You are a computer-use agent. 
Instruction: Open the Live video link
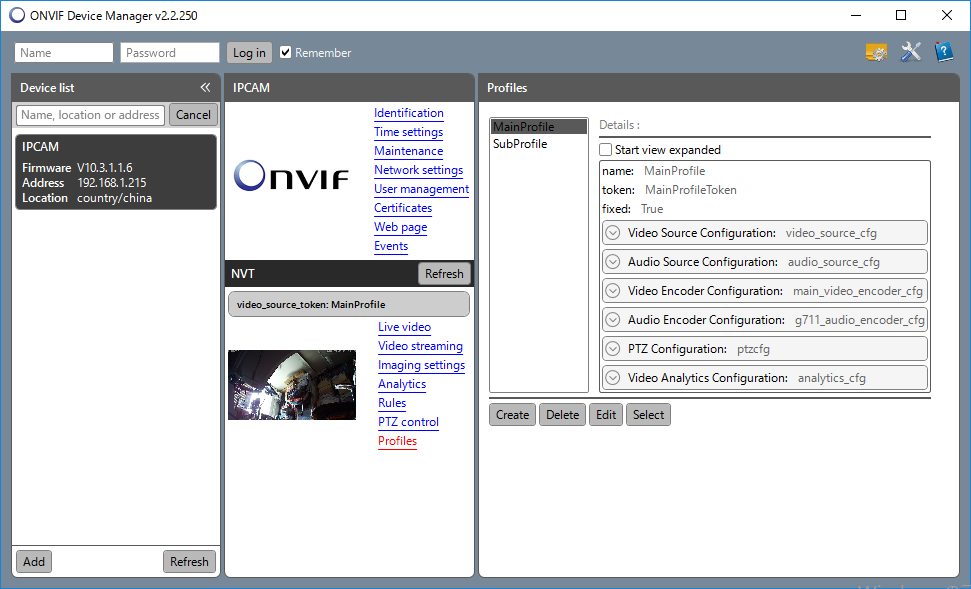404,327
